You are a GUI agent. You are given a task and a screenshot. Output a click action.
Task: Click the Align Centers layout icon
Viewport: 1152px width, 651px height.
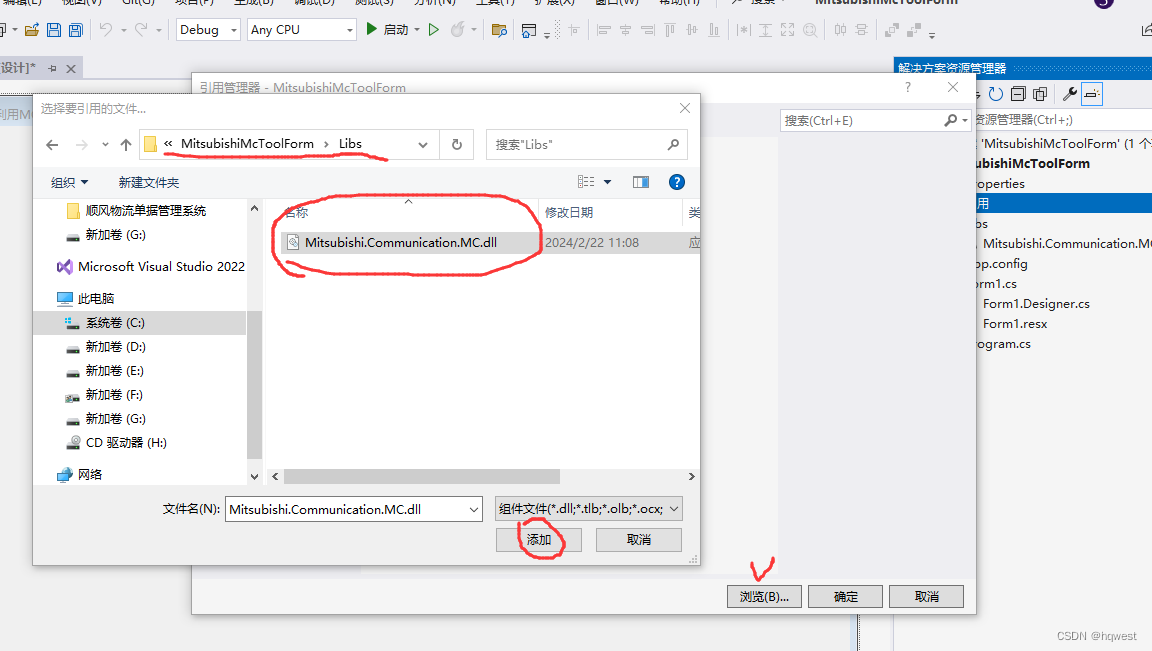pos(626,30)
